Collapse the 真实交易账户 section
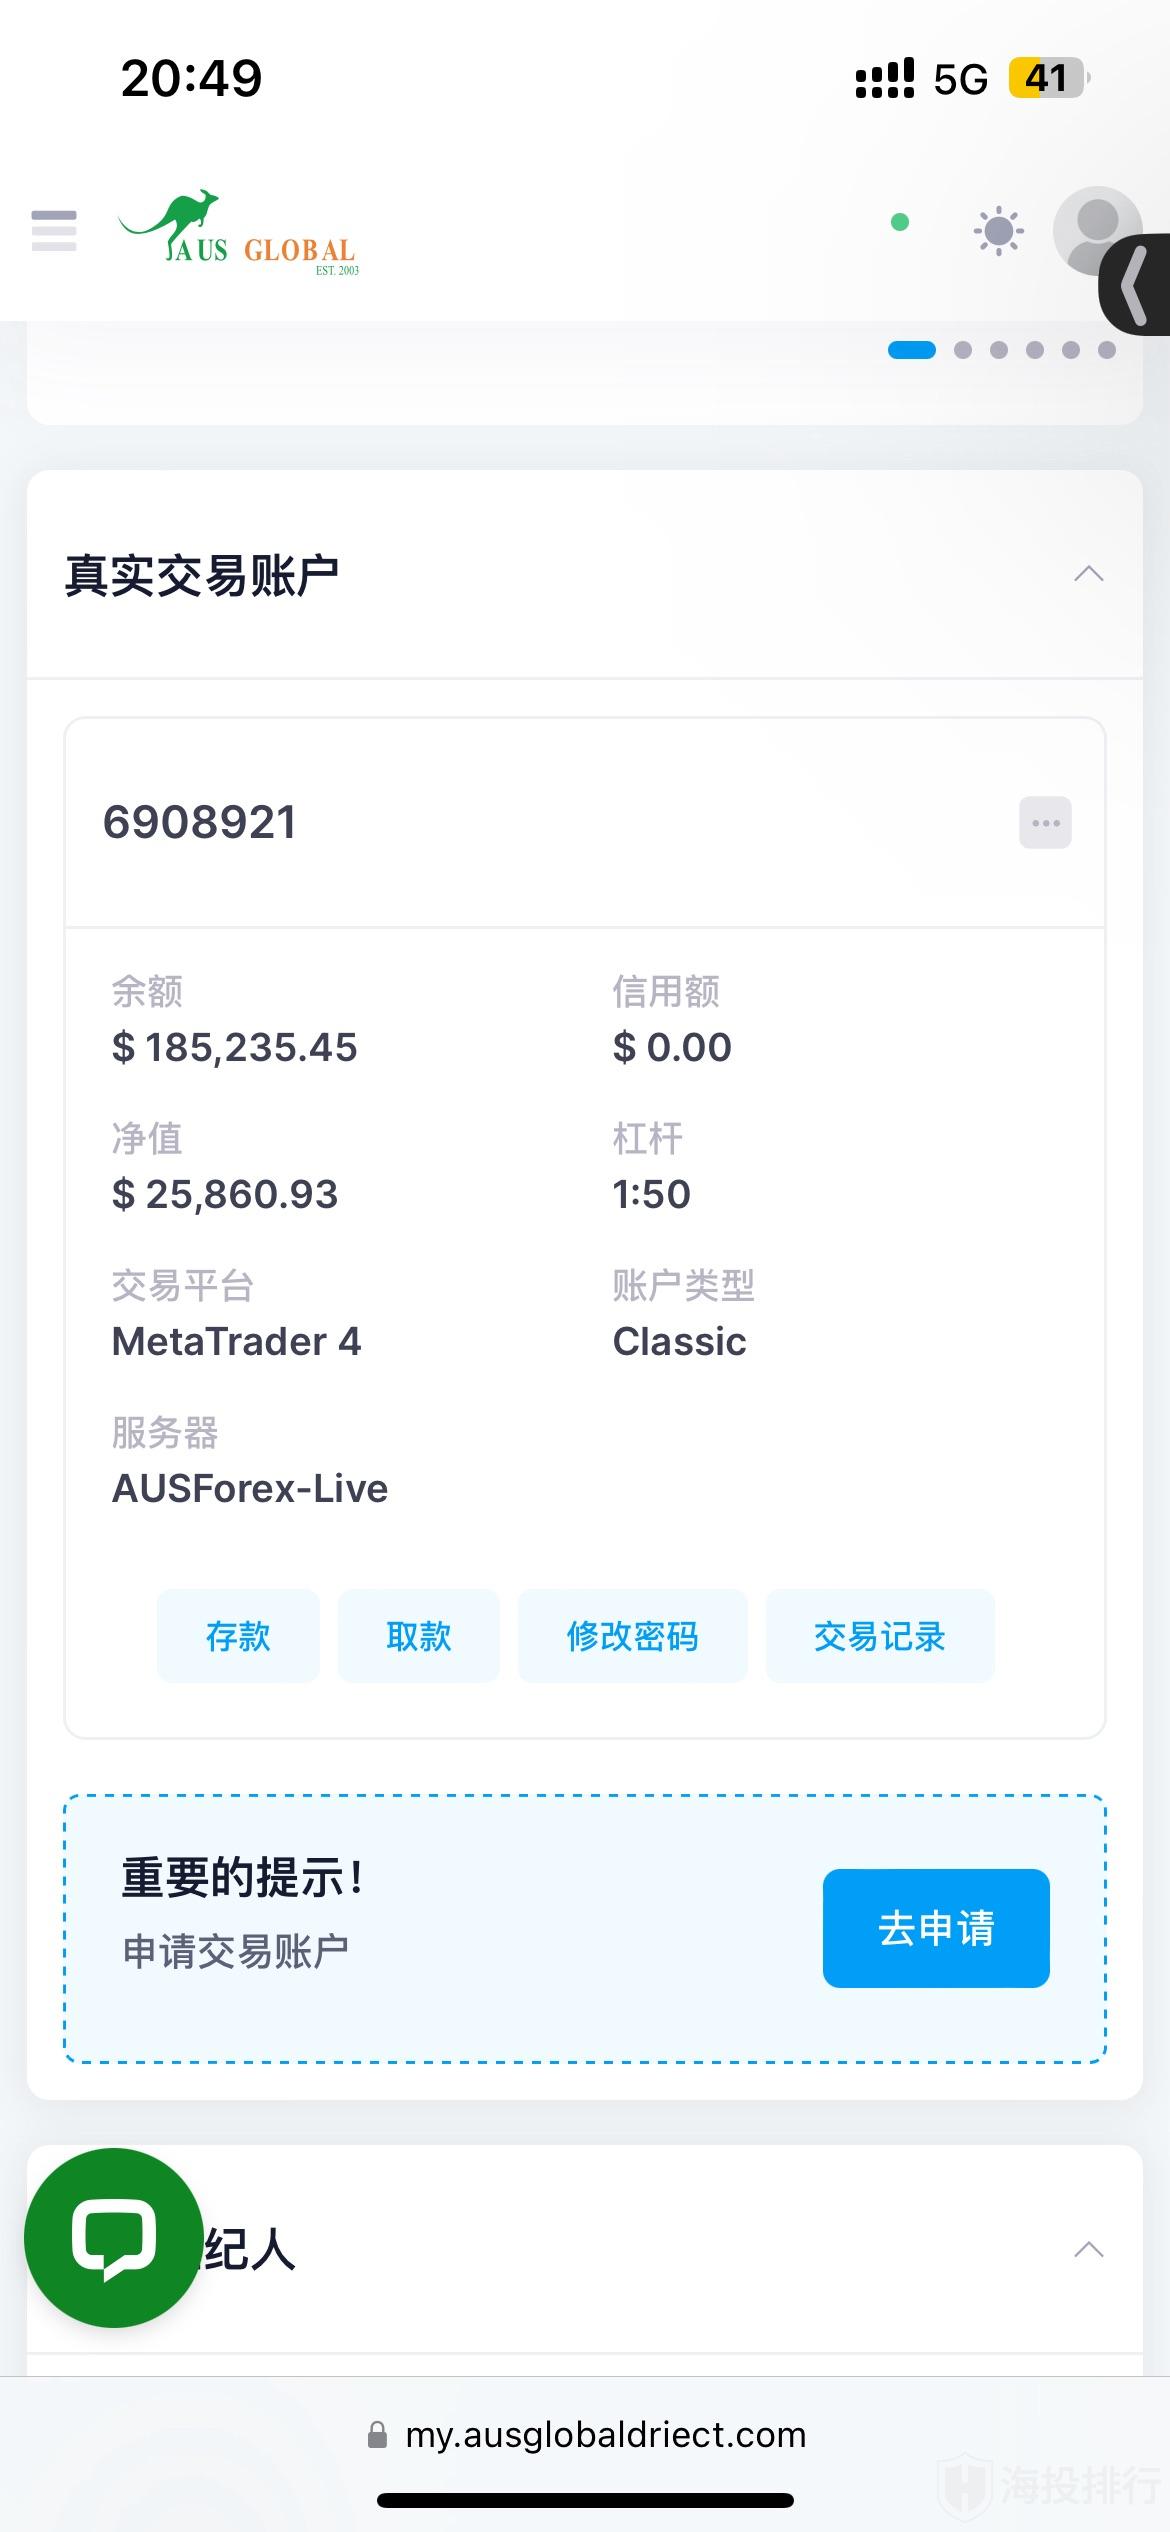Screen dimensions: 1170x2532 1088,574
